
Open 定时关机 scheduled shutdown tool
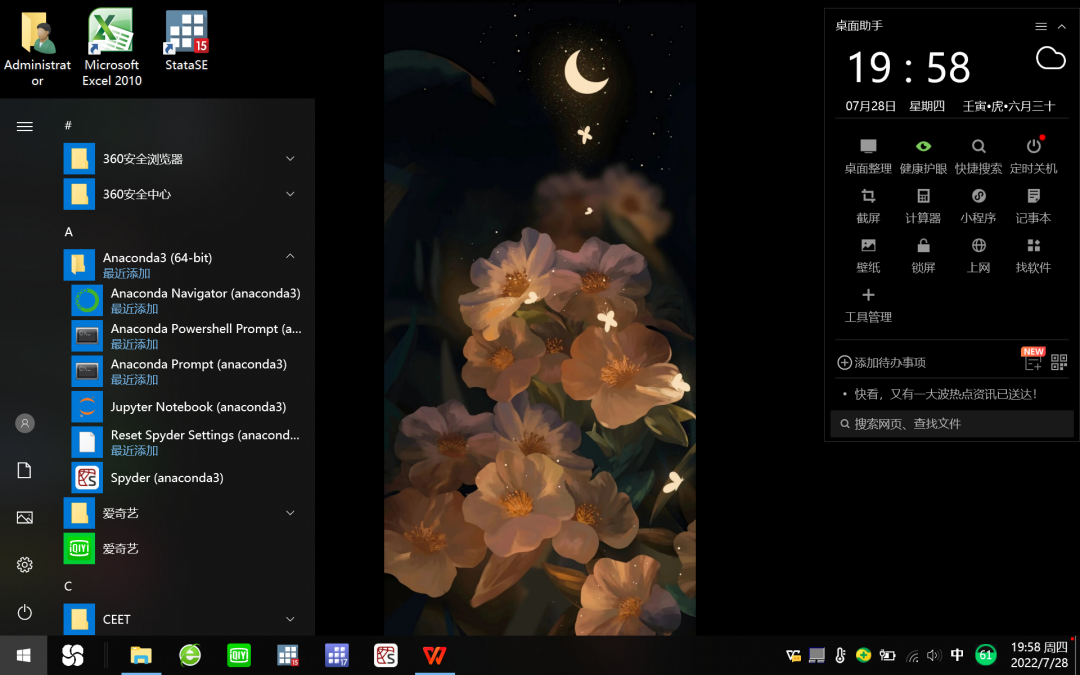[x=1033, y=156]
